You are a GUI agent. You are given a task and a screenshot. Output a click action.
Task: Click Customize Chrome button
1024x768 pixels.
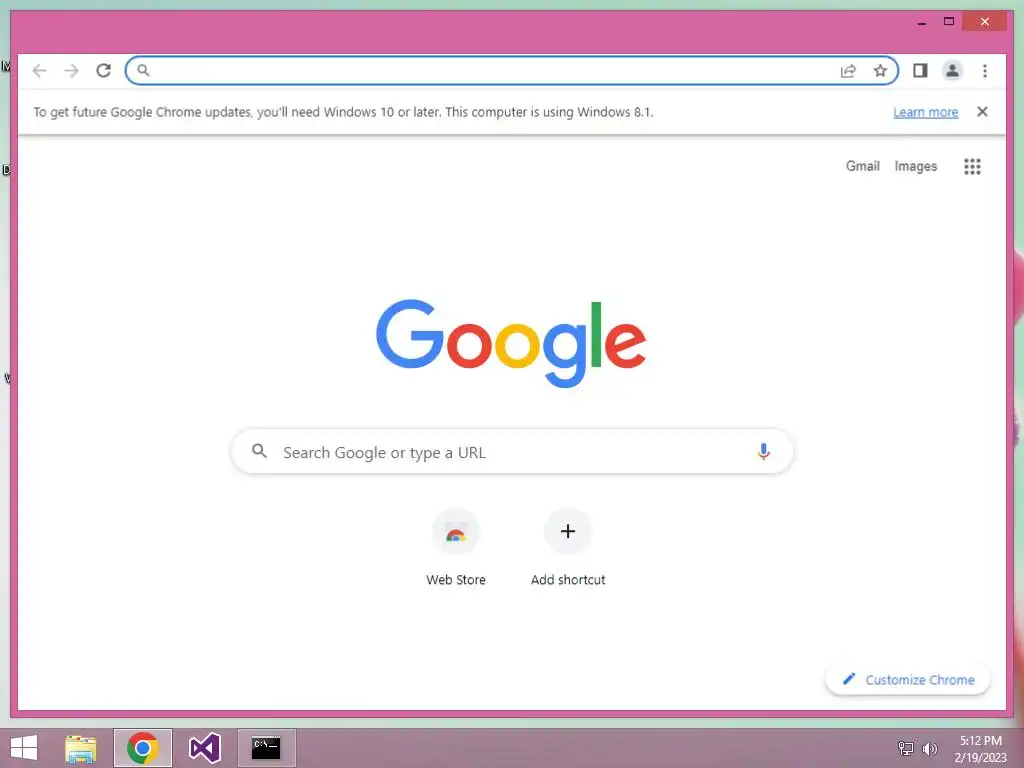click(908, 680)
